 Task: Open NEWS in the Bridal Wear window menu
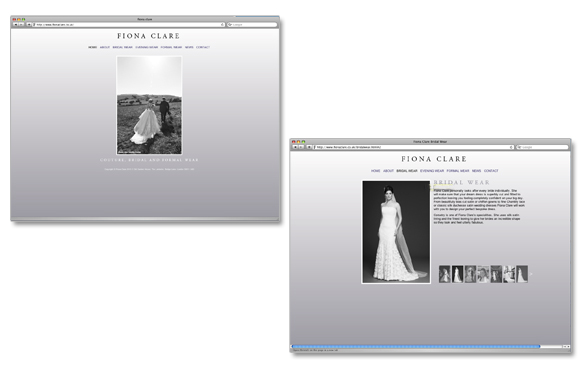(476, 171)
